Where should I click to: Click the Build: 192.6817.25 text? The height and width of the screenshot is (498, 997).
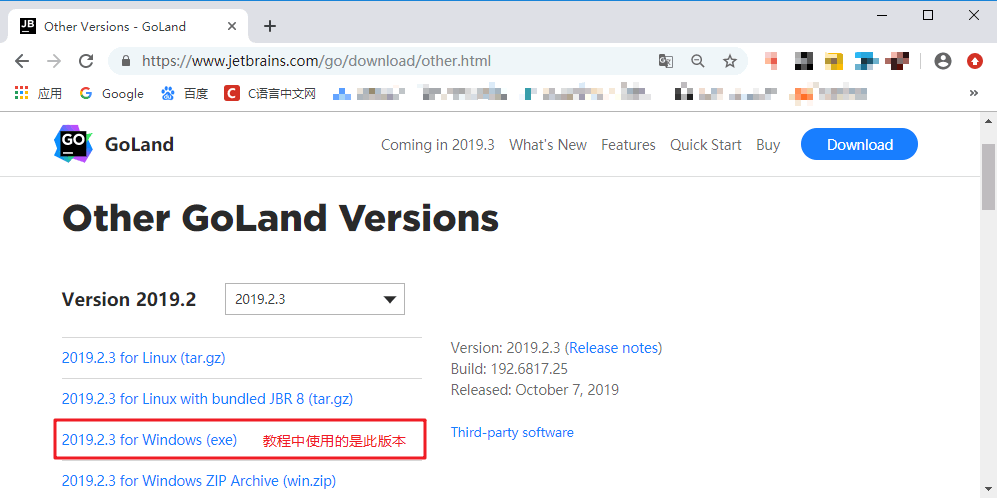point(509,369)
